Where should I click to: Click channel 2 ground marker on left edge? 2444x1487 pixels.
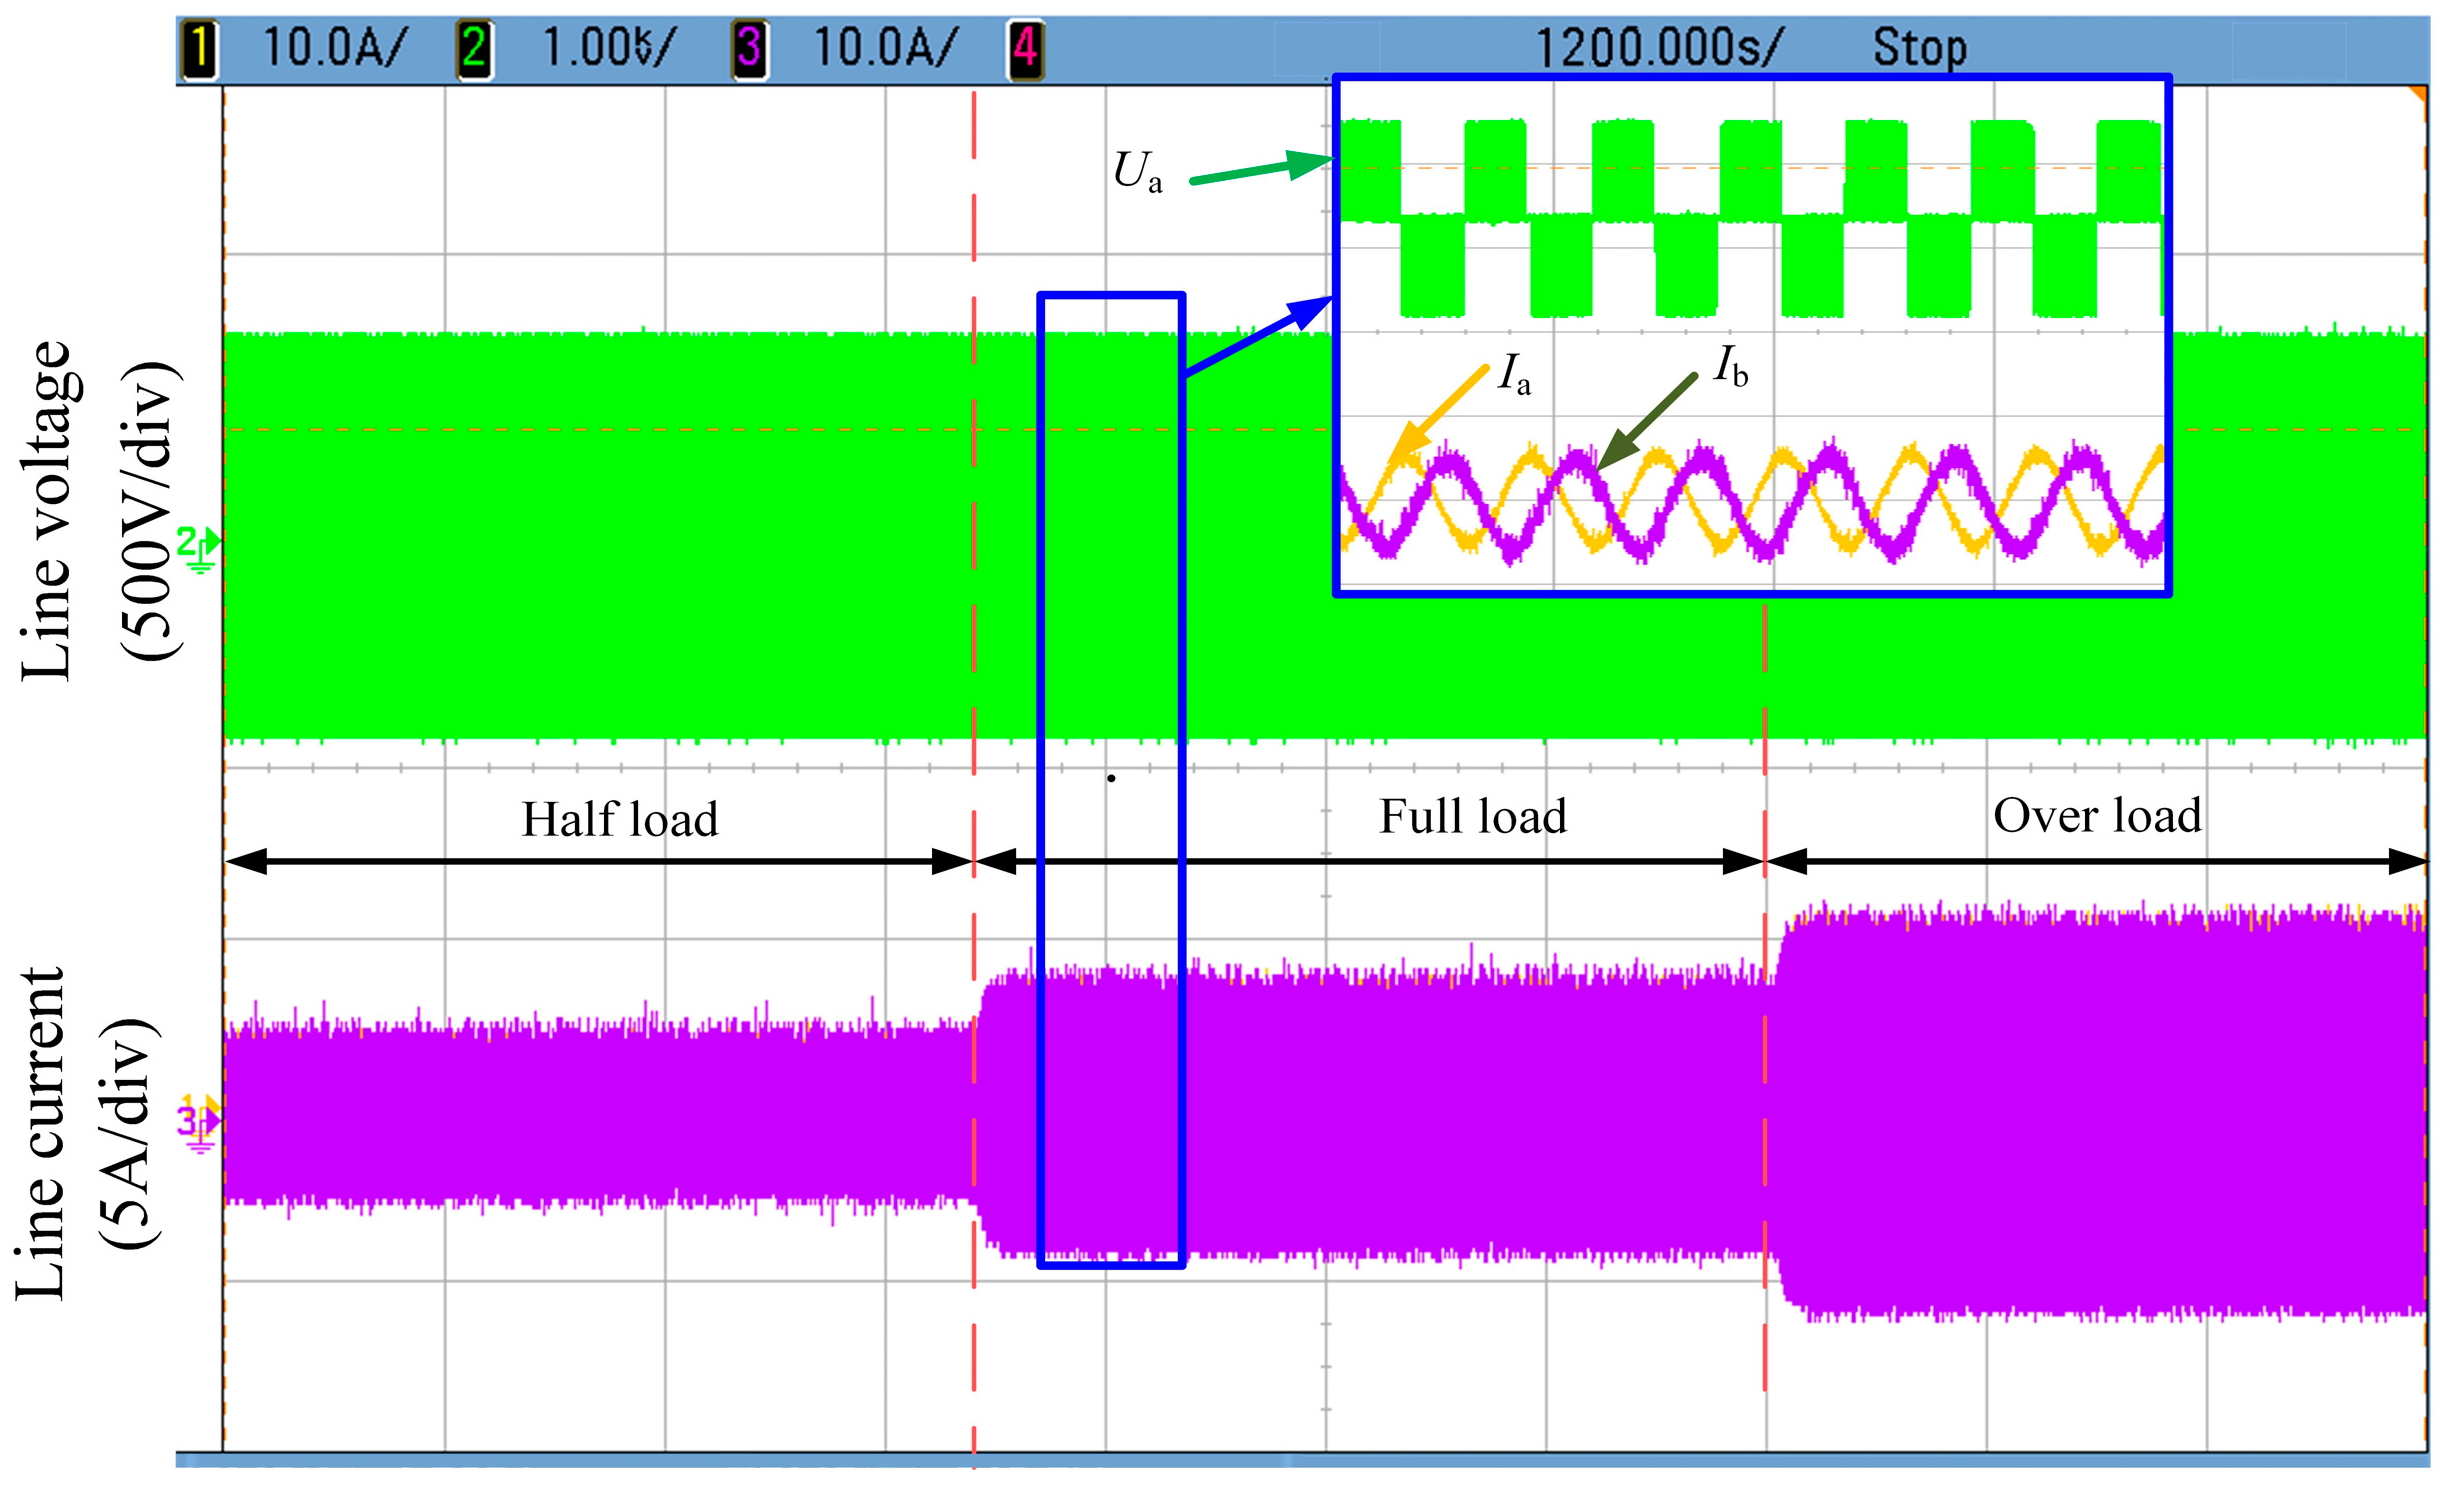pos(198,549)
